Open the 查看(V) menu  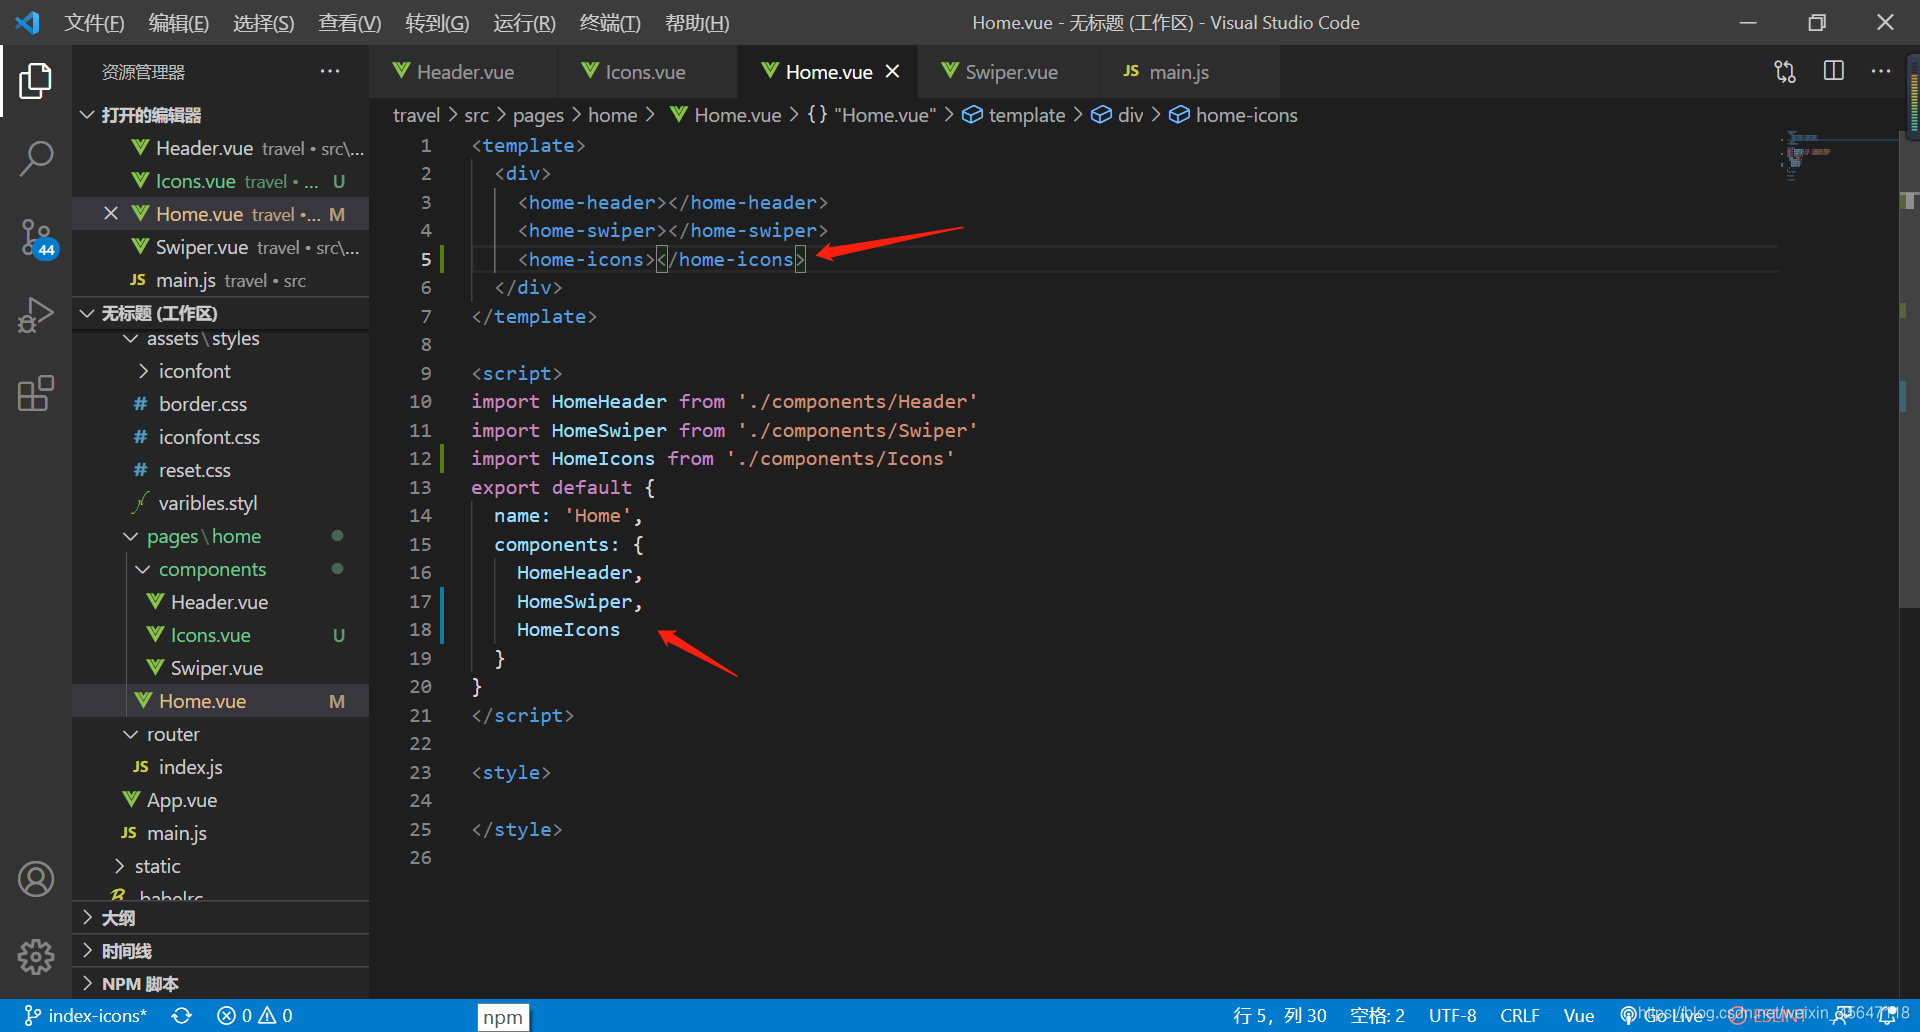tap(350, 22)
